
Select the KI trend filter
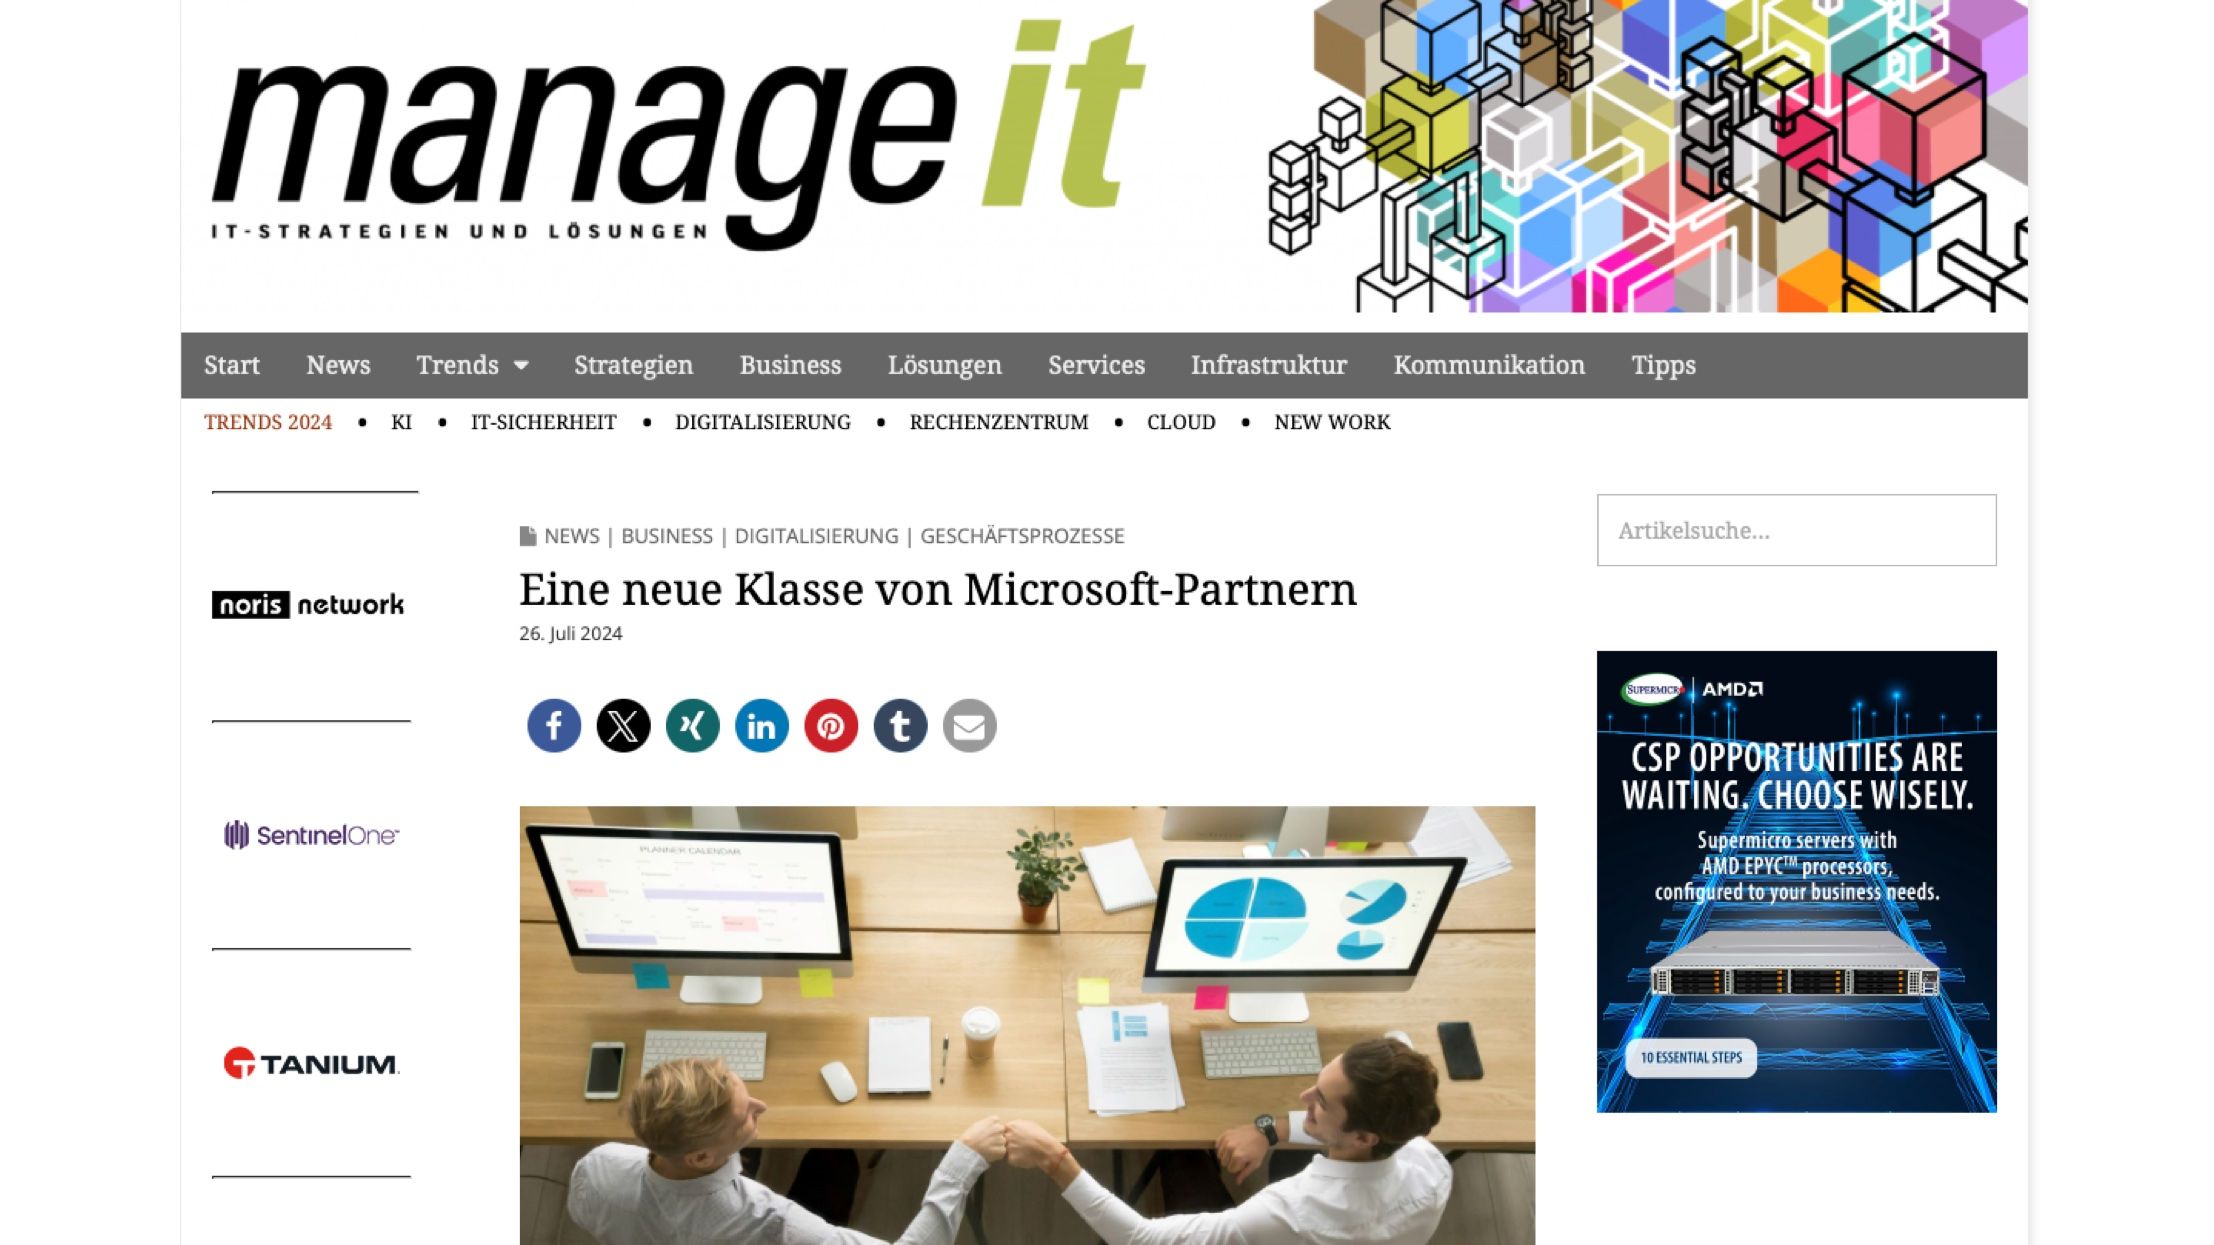click(x=400, y=423)
